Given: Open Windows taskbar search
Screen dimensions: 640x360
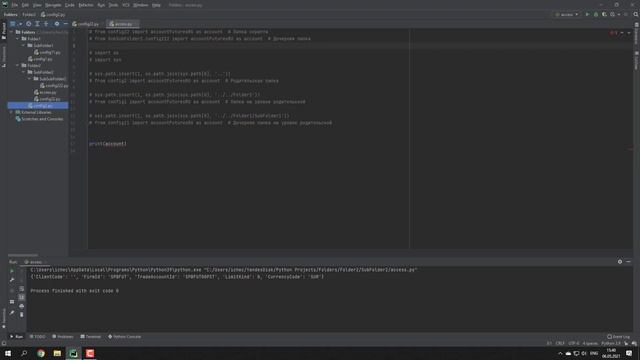Looking at the screenshot, I should pyautogui.click(x=24, y=353).
